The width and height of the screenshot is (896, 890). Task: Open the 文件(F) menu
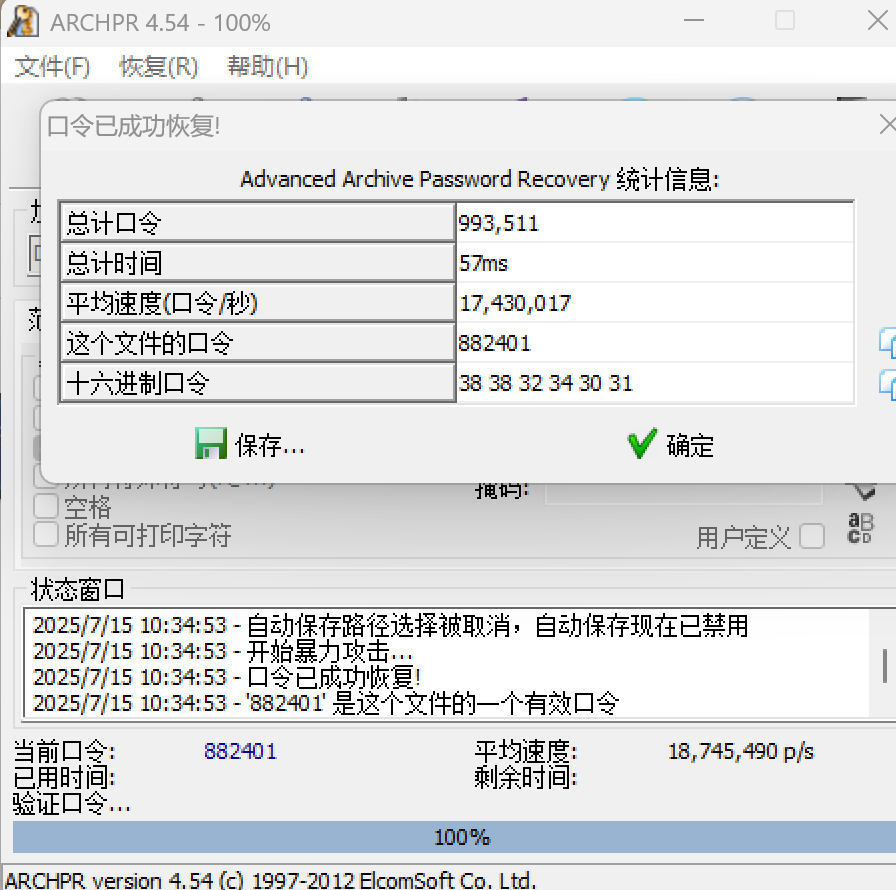(x=52, y=66)
